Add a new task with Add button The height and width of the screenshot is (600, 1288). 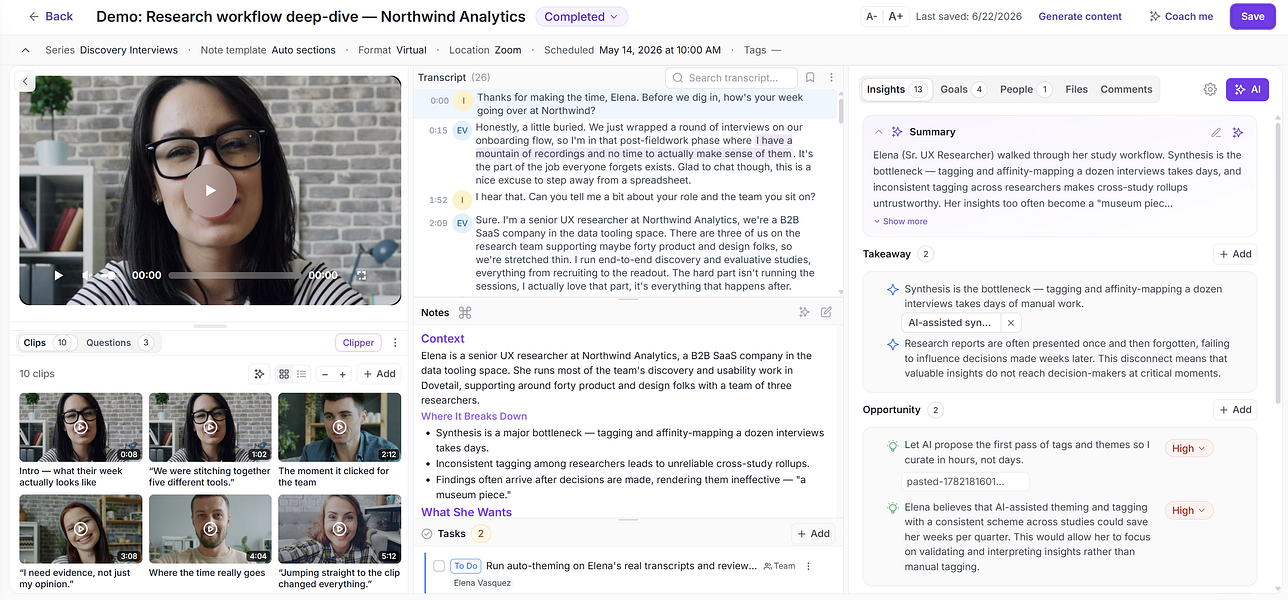click(x=813, y=534)
